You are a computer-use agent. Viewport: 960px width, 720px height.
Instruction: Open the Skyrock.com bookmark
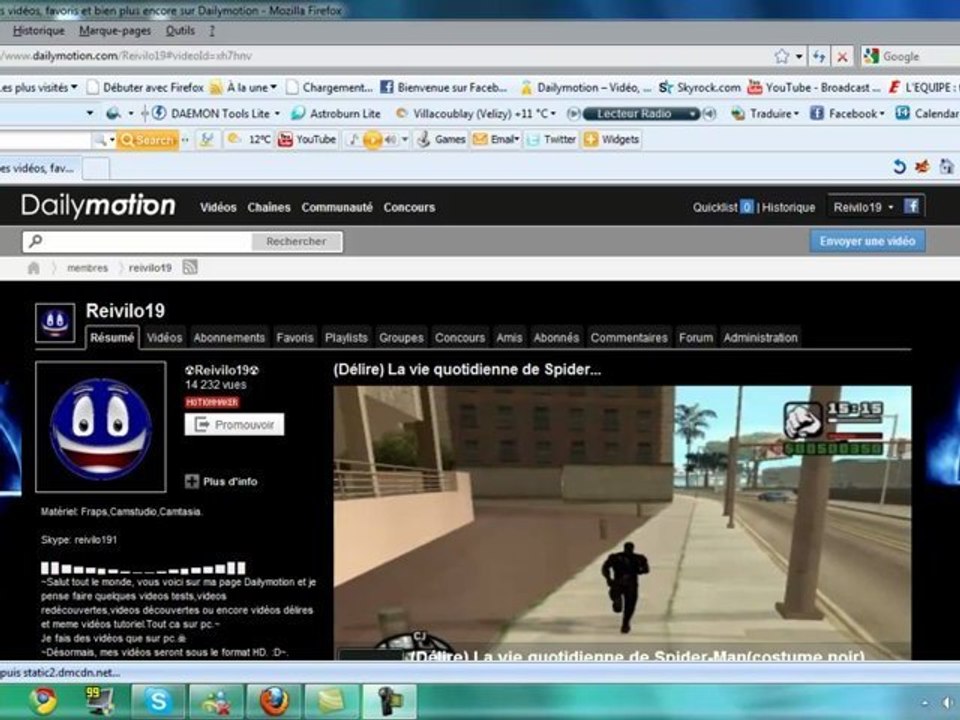(700, 88)
